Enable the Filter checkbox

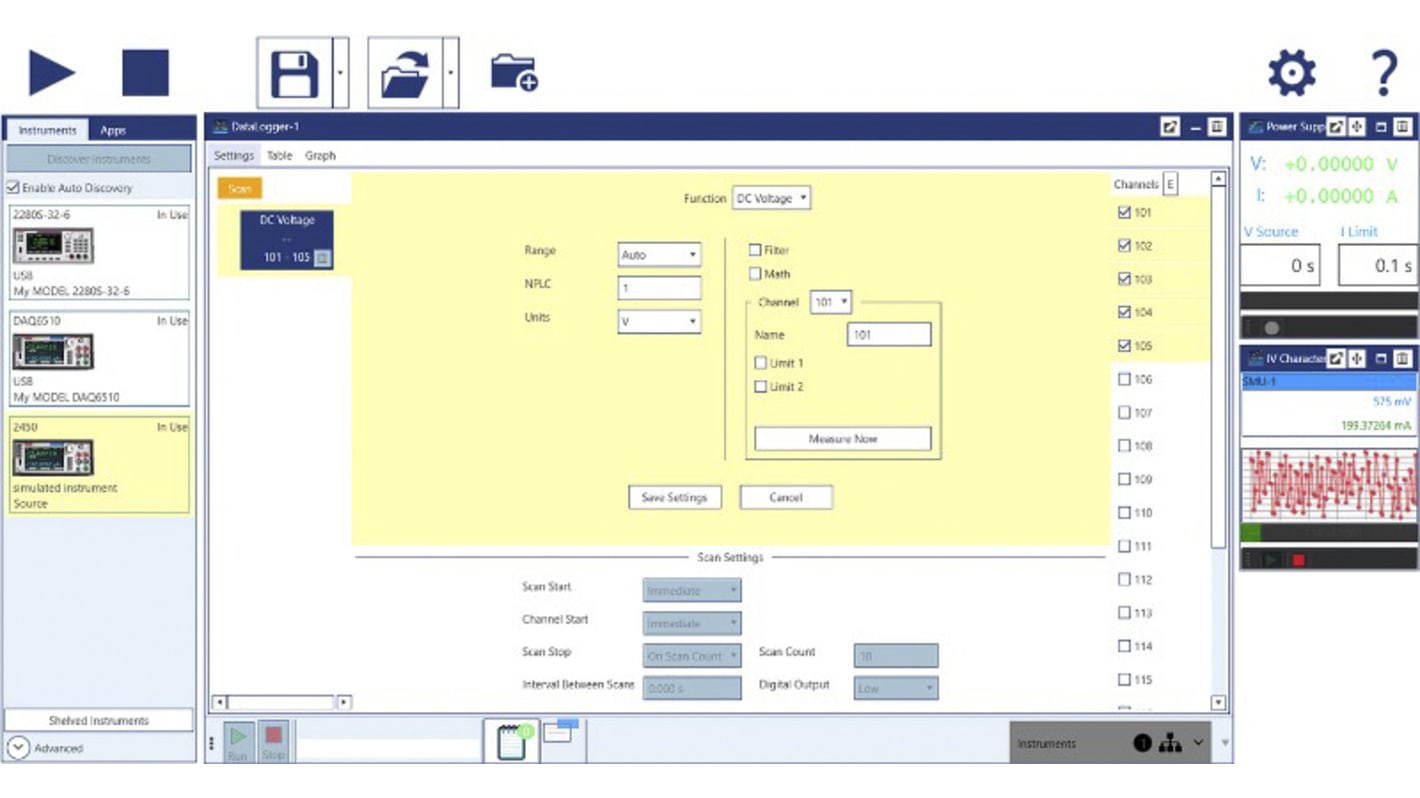coord(755,250)
